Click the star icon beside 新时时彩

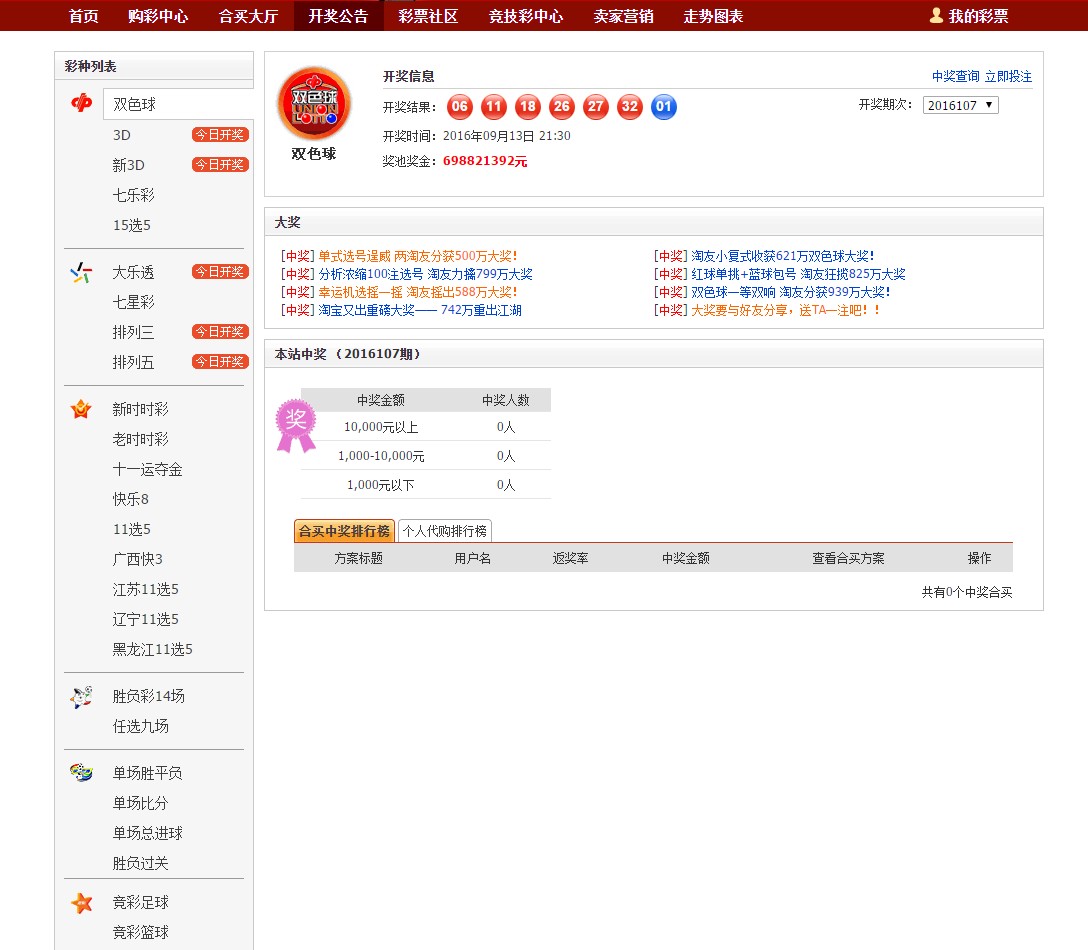click(x=81, y=409)
